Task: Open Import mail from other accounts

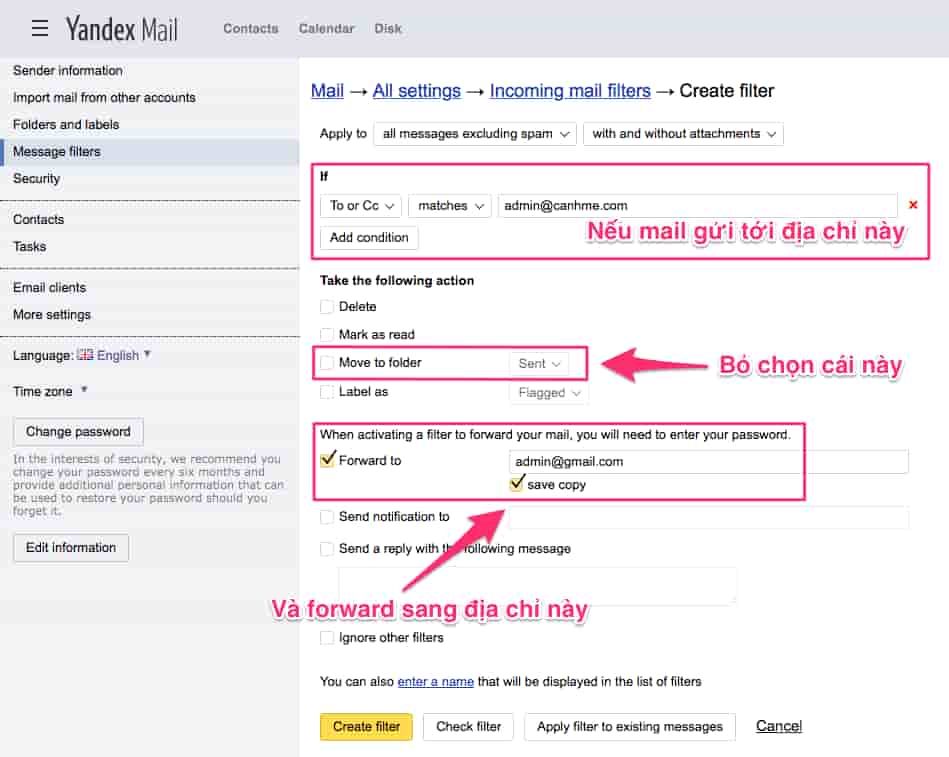Action: coord(104,97)
